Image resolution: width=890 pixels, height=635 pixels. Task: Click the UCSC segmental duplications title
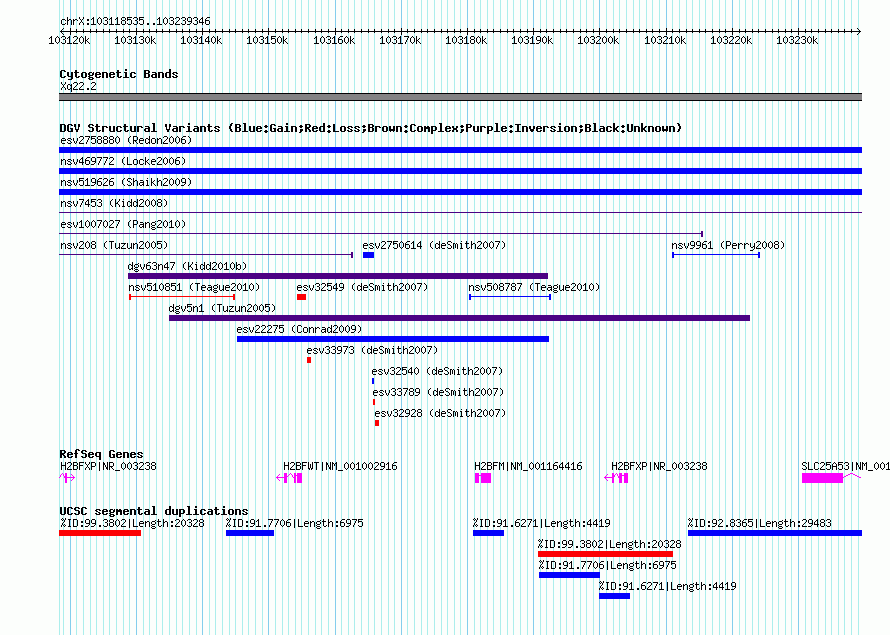pyautogui.click(x=154, y=511)
